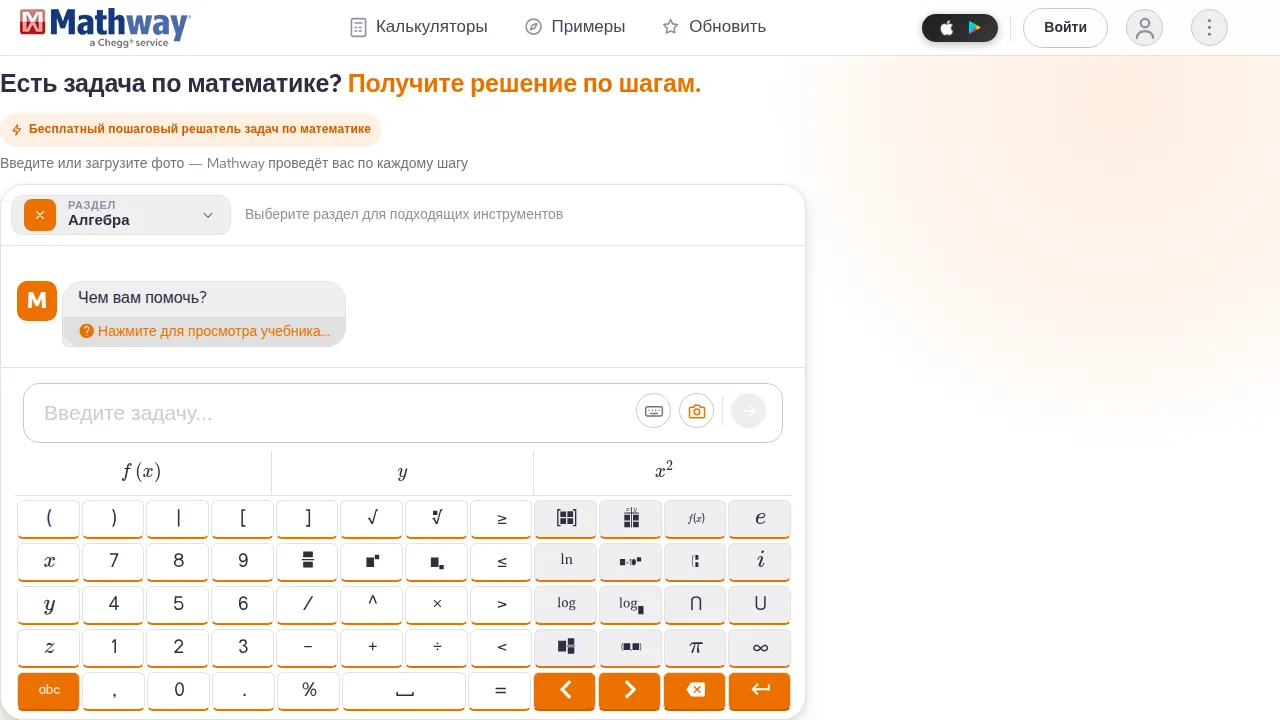Insert the matrix template key
The height and width of the screenshot is (720, 1280).
[566, 519]
